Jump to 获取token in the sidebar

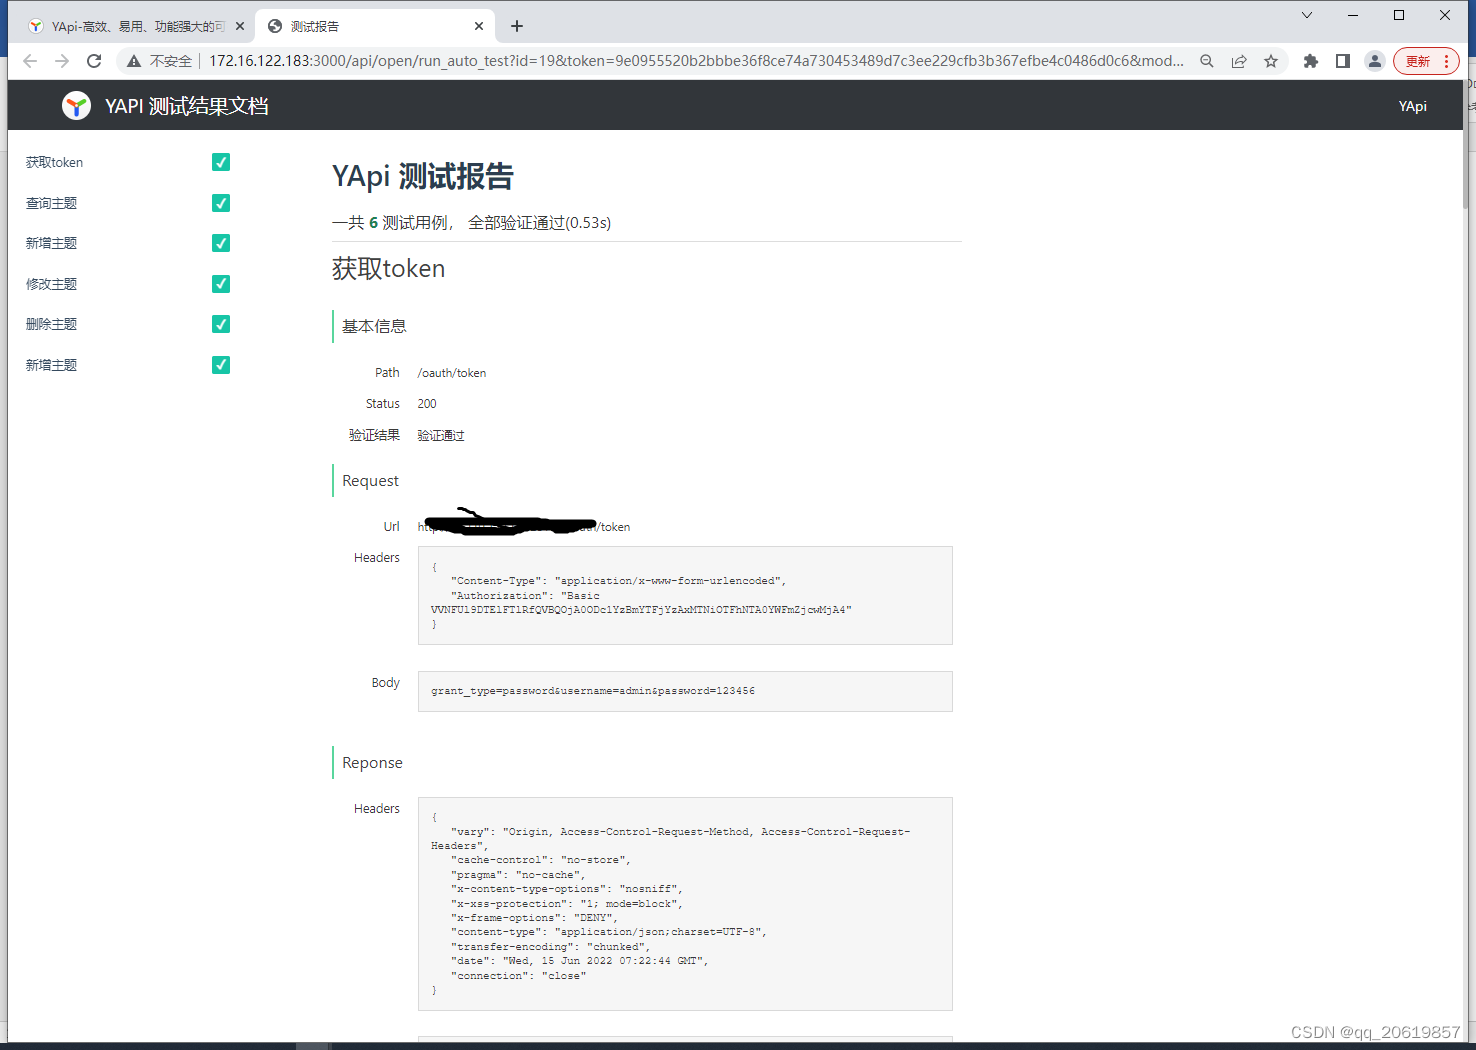click(54, 162)
